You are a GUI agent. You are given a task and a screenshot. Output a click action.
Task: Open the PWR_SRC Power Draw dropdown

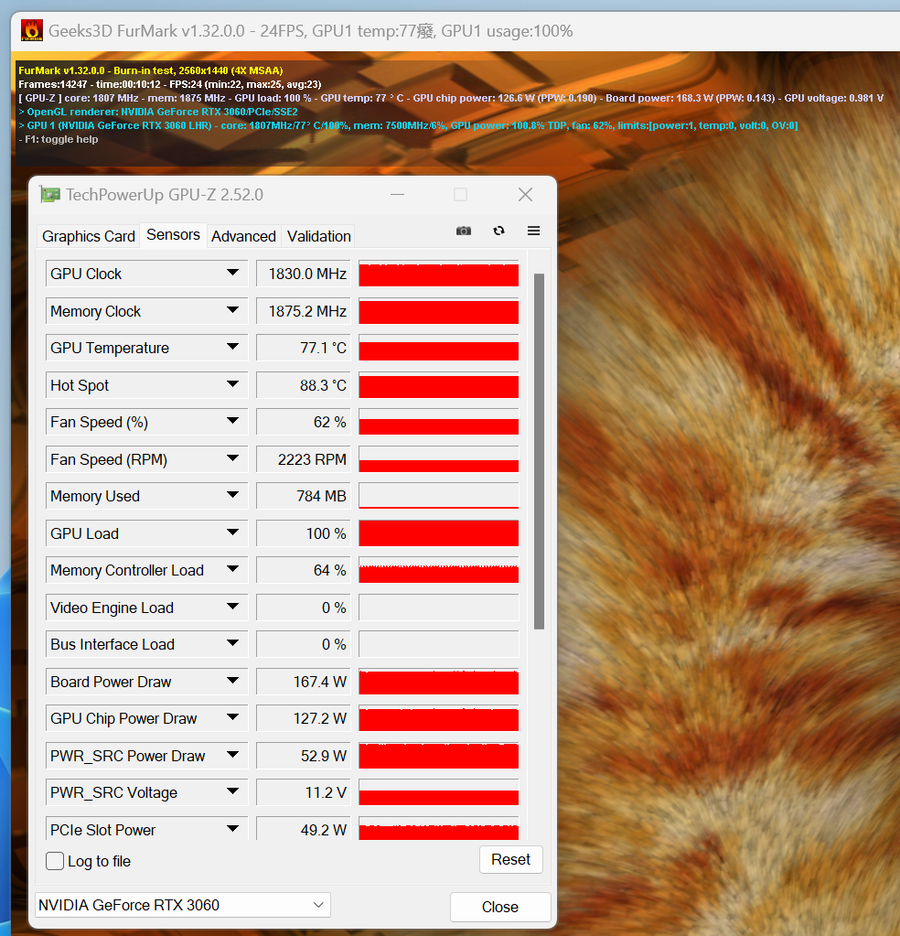(x=233, y=755)
